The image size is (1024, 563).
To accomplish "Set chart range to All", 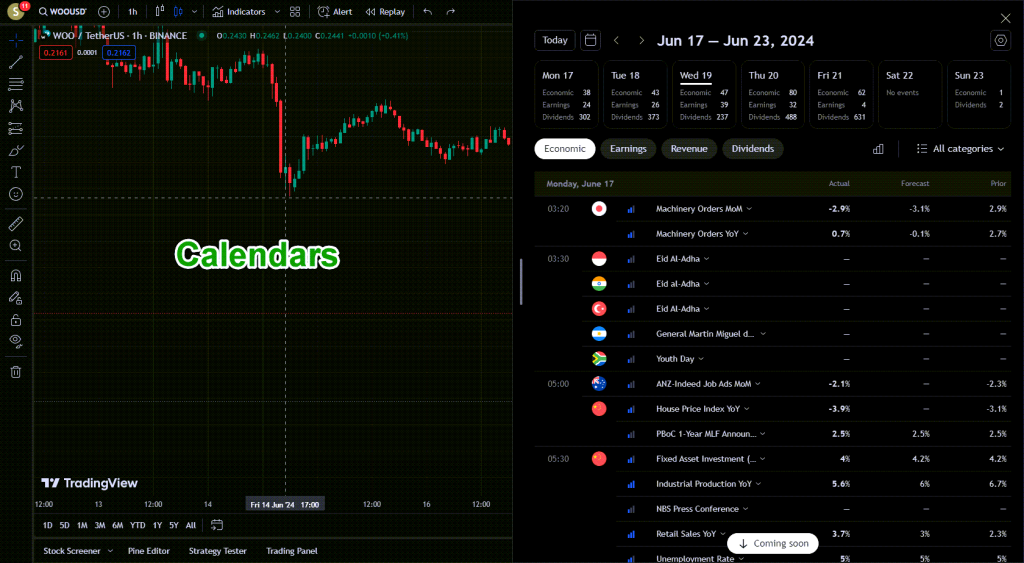I will (191, 525).
